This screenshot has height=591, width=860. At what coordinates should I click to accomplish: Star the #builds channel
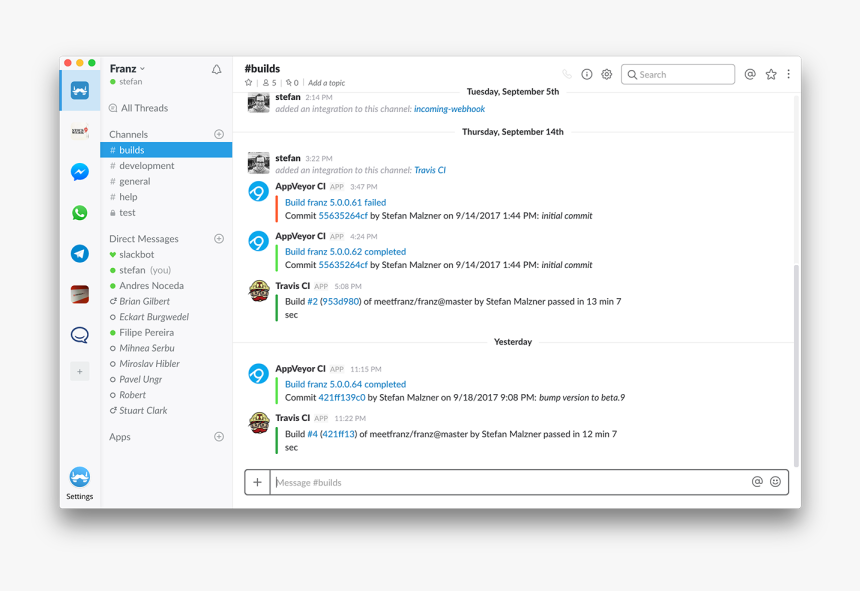point(248,83)
